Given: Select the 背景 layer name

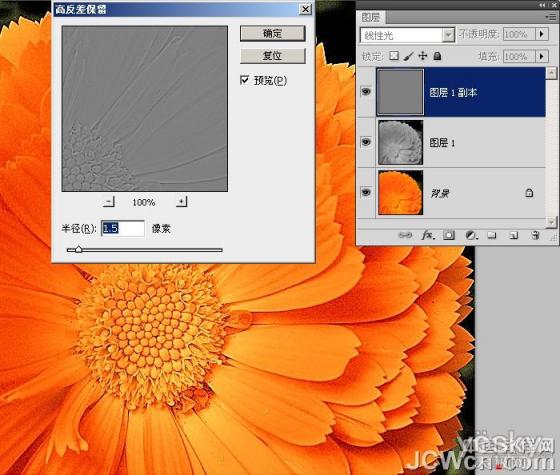Looking at the screenshot, I should (x=440, y=193).
